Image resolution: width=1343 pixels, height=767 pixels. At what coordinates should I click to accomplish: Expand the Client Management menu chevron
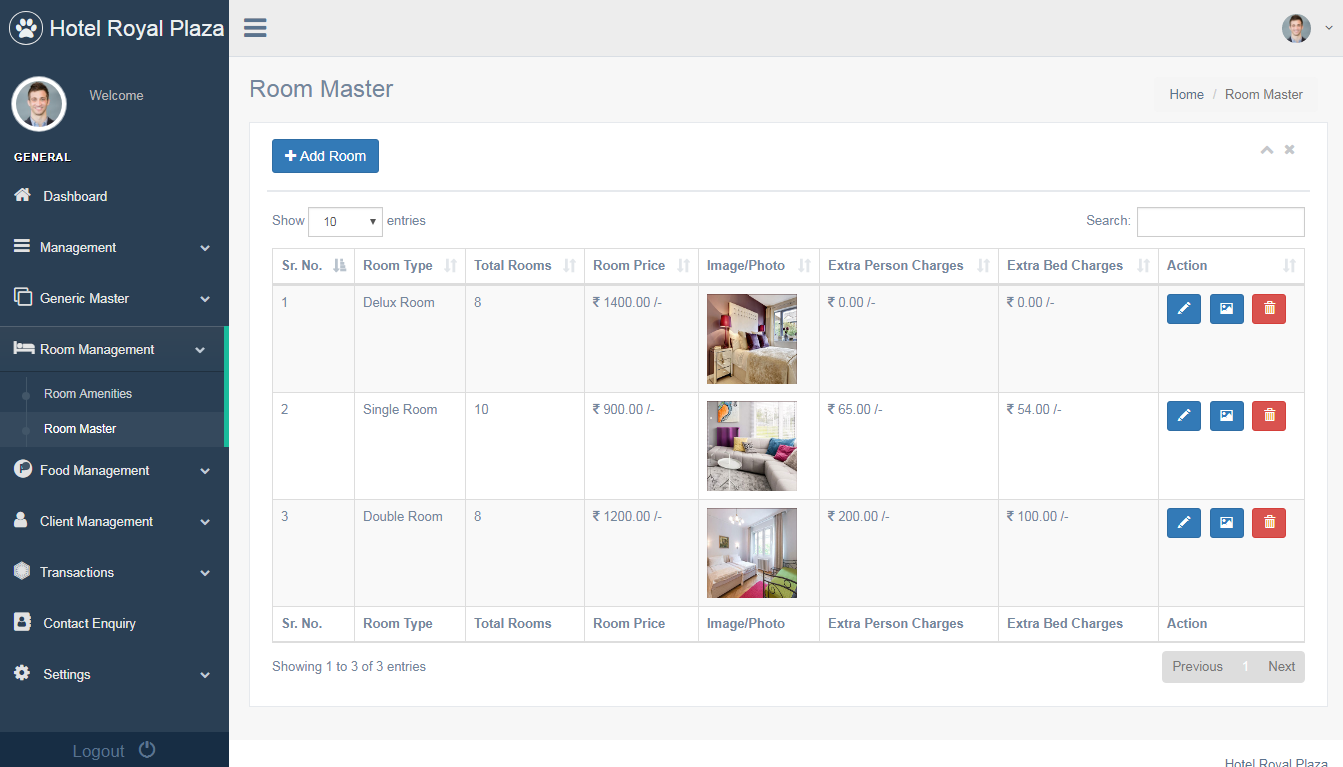(205, 522)
